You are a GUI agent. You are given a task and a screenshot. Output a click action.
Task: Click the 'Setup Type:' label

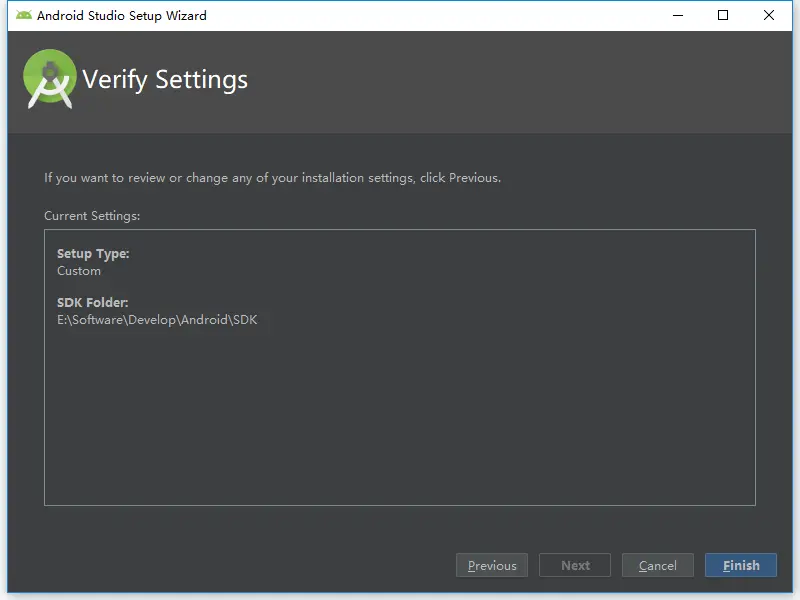(x=93, y=254)
